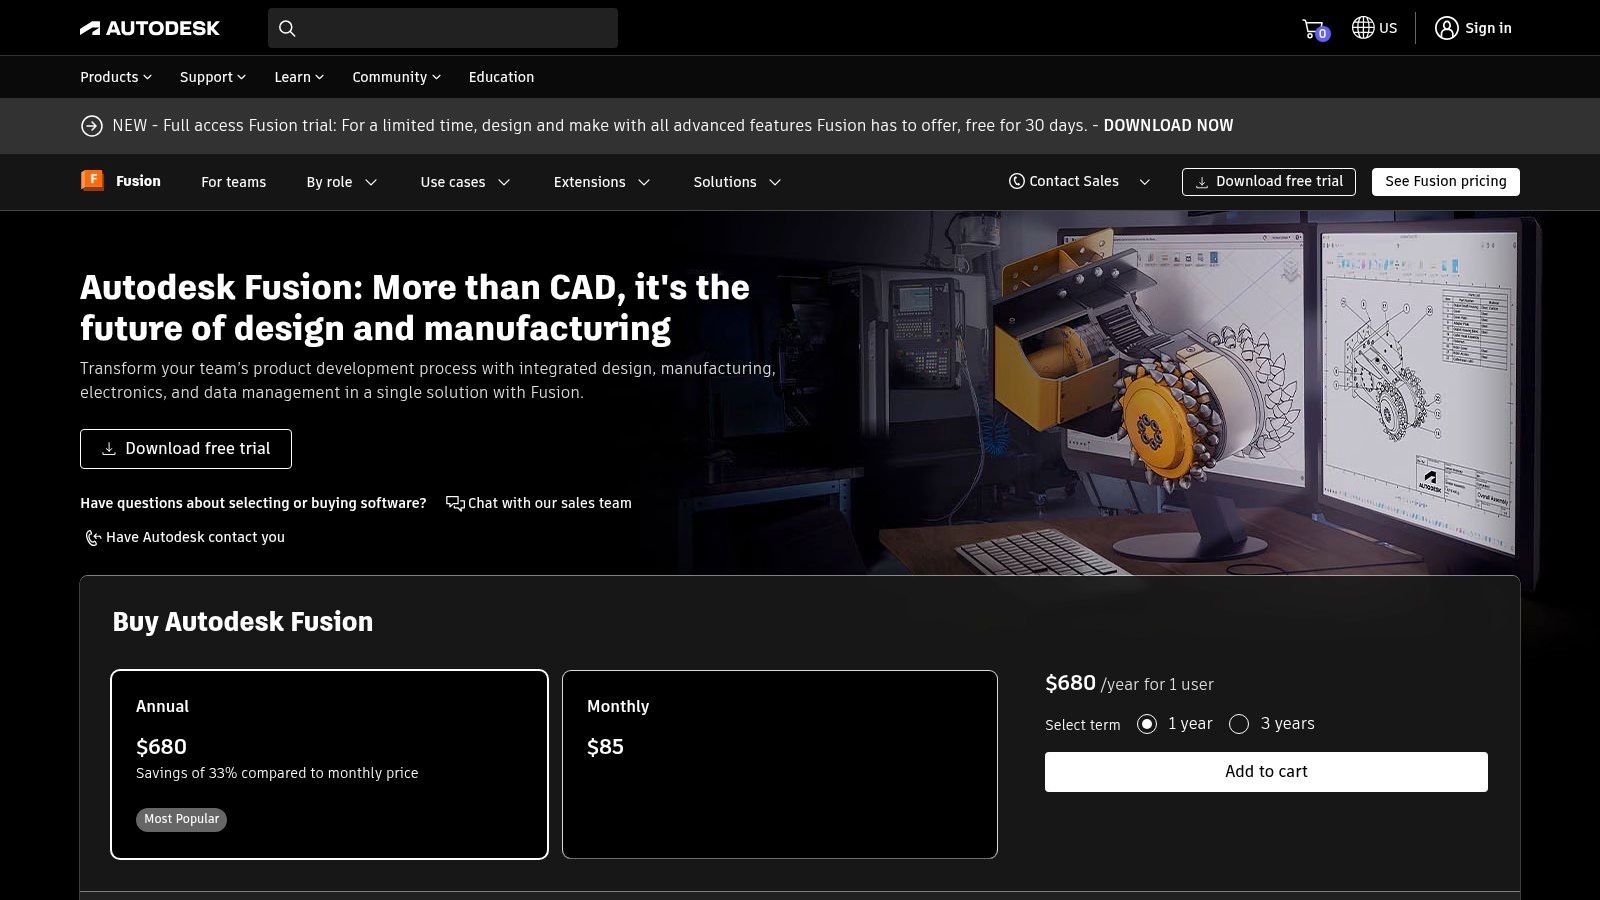Open the By role dropdown

pyautogui.click(x=342, y=182)
